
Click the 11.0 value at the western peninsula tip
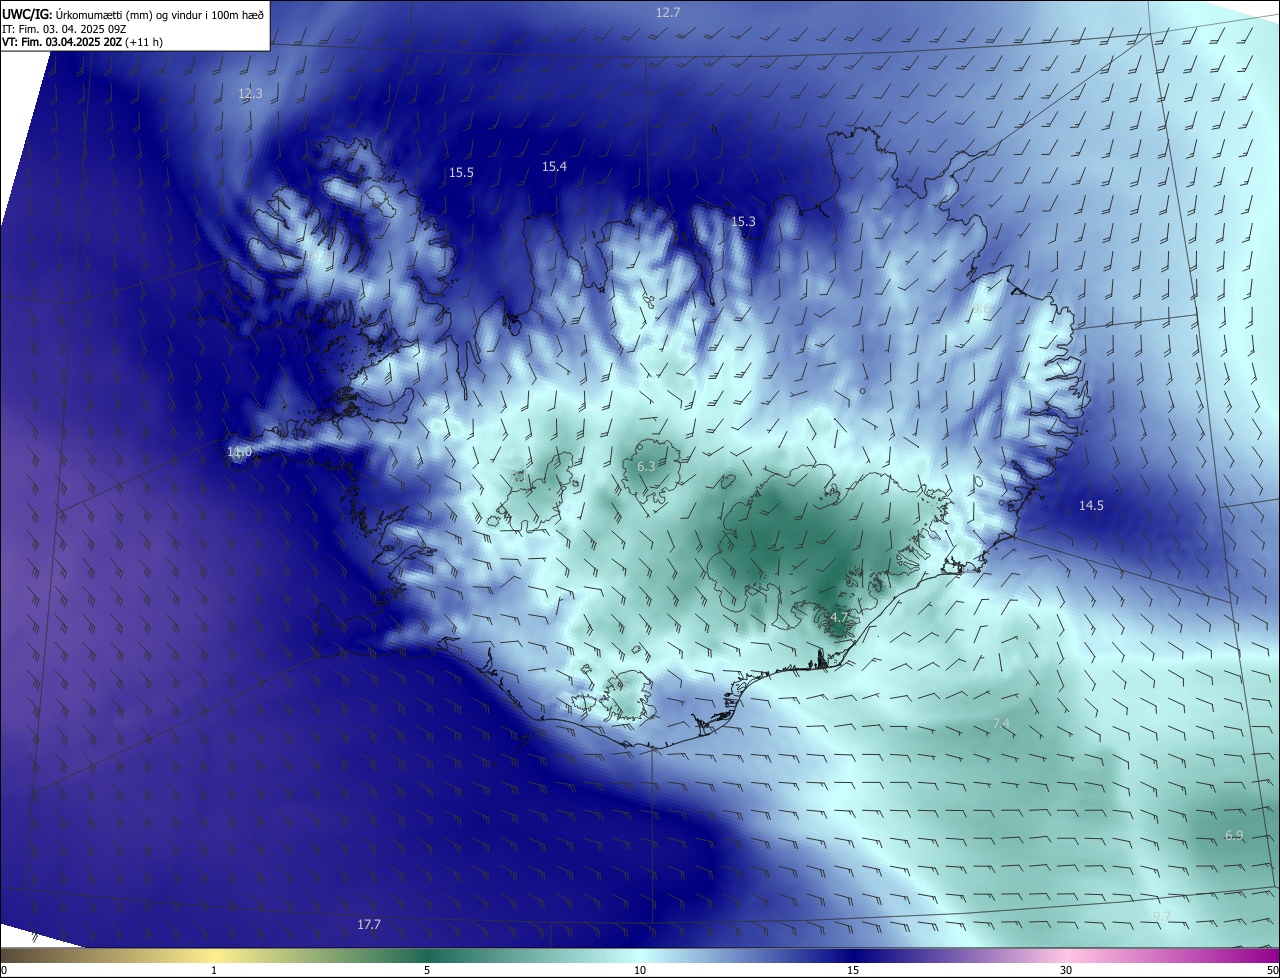(240, 453)
